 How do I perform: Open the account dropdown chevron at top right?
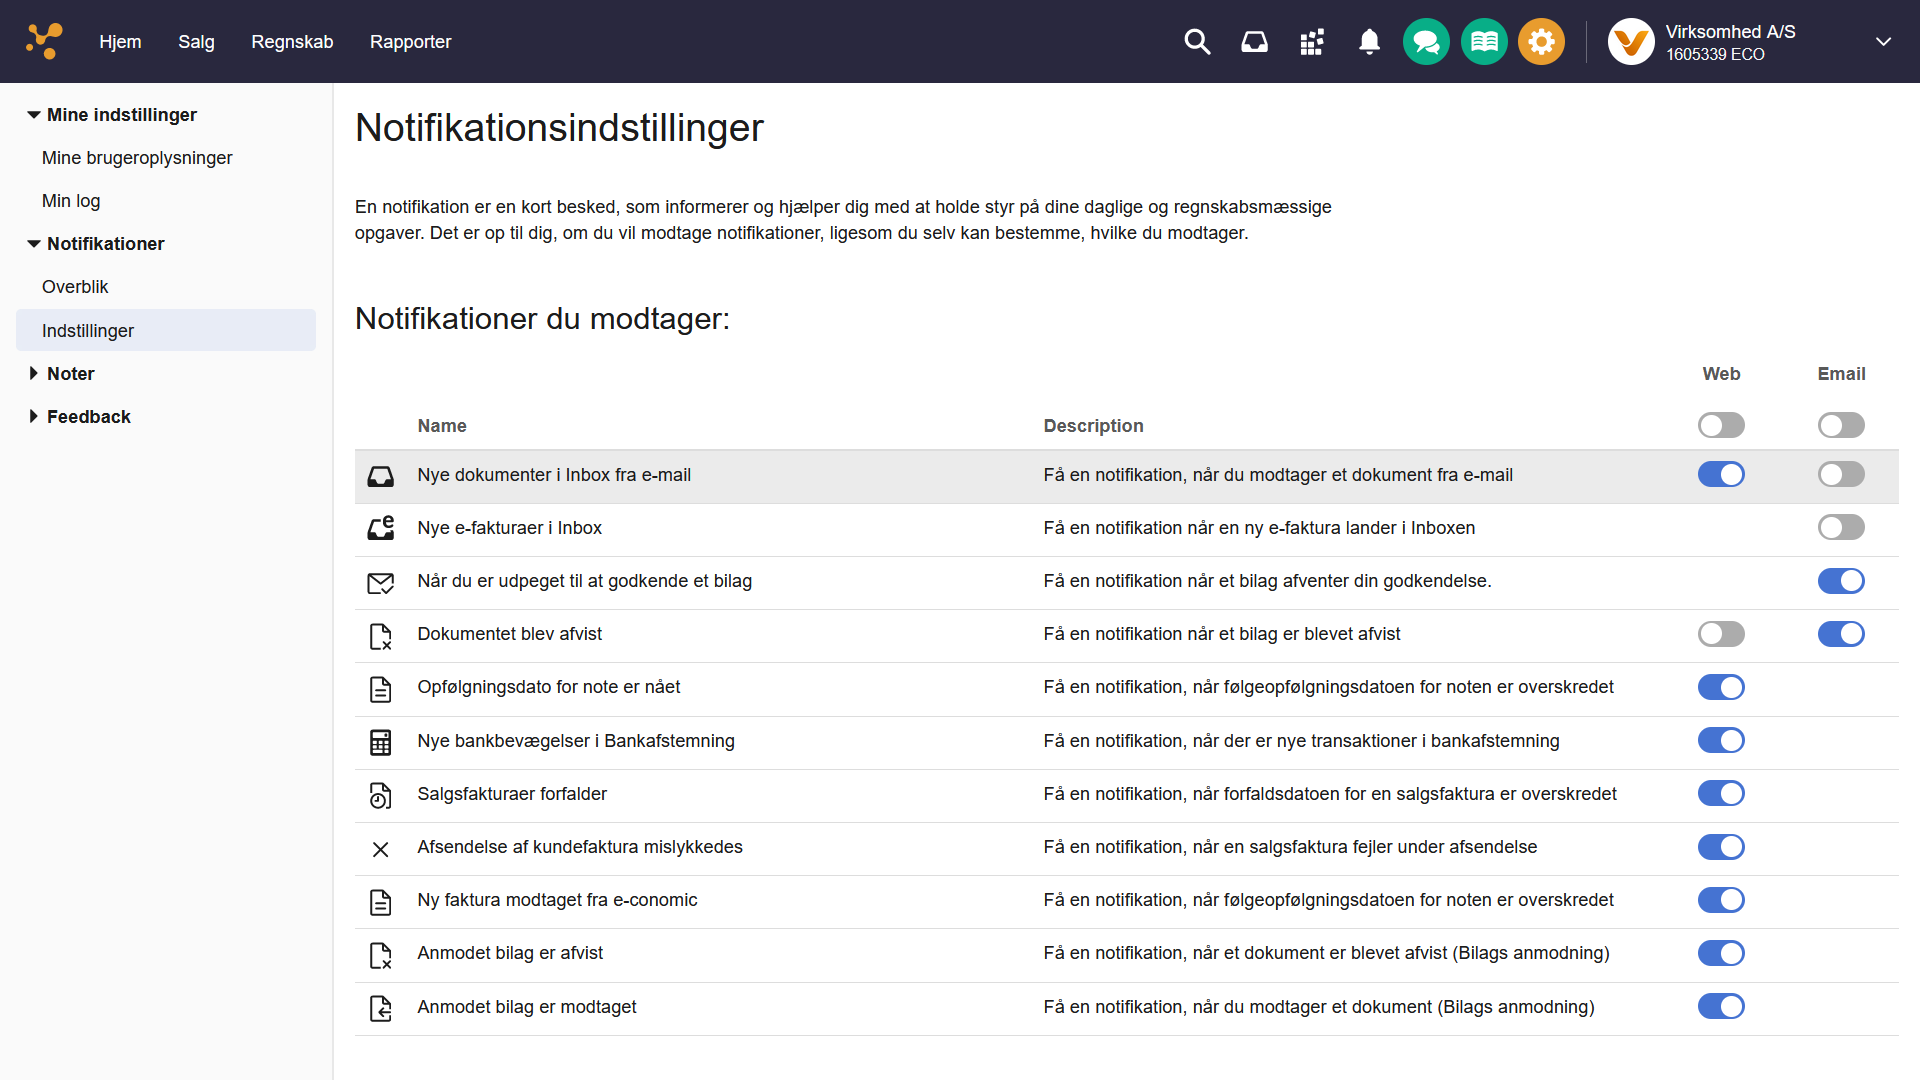tap(1884, 41)
